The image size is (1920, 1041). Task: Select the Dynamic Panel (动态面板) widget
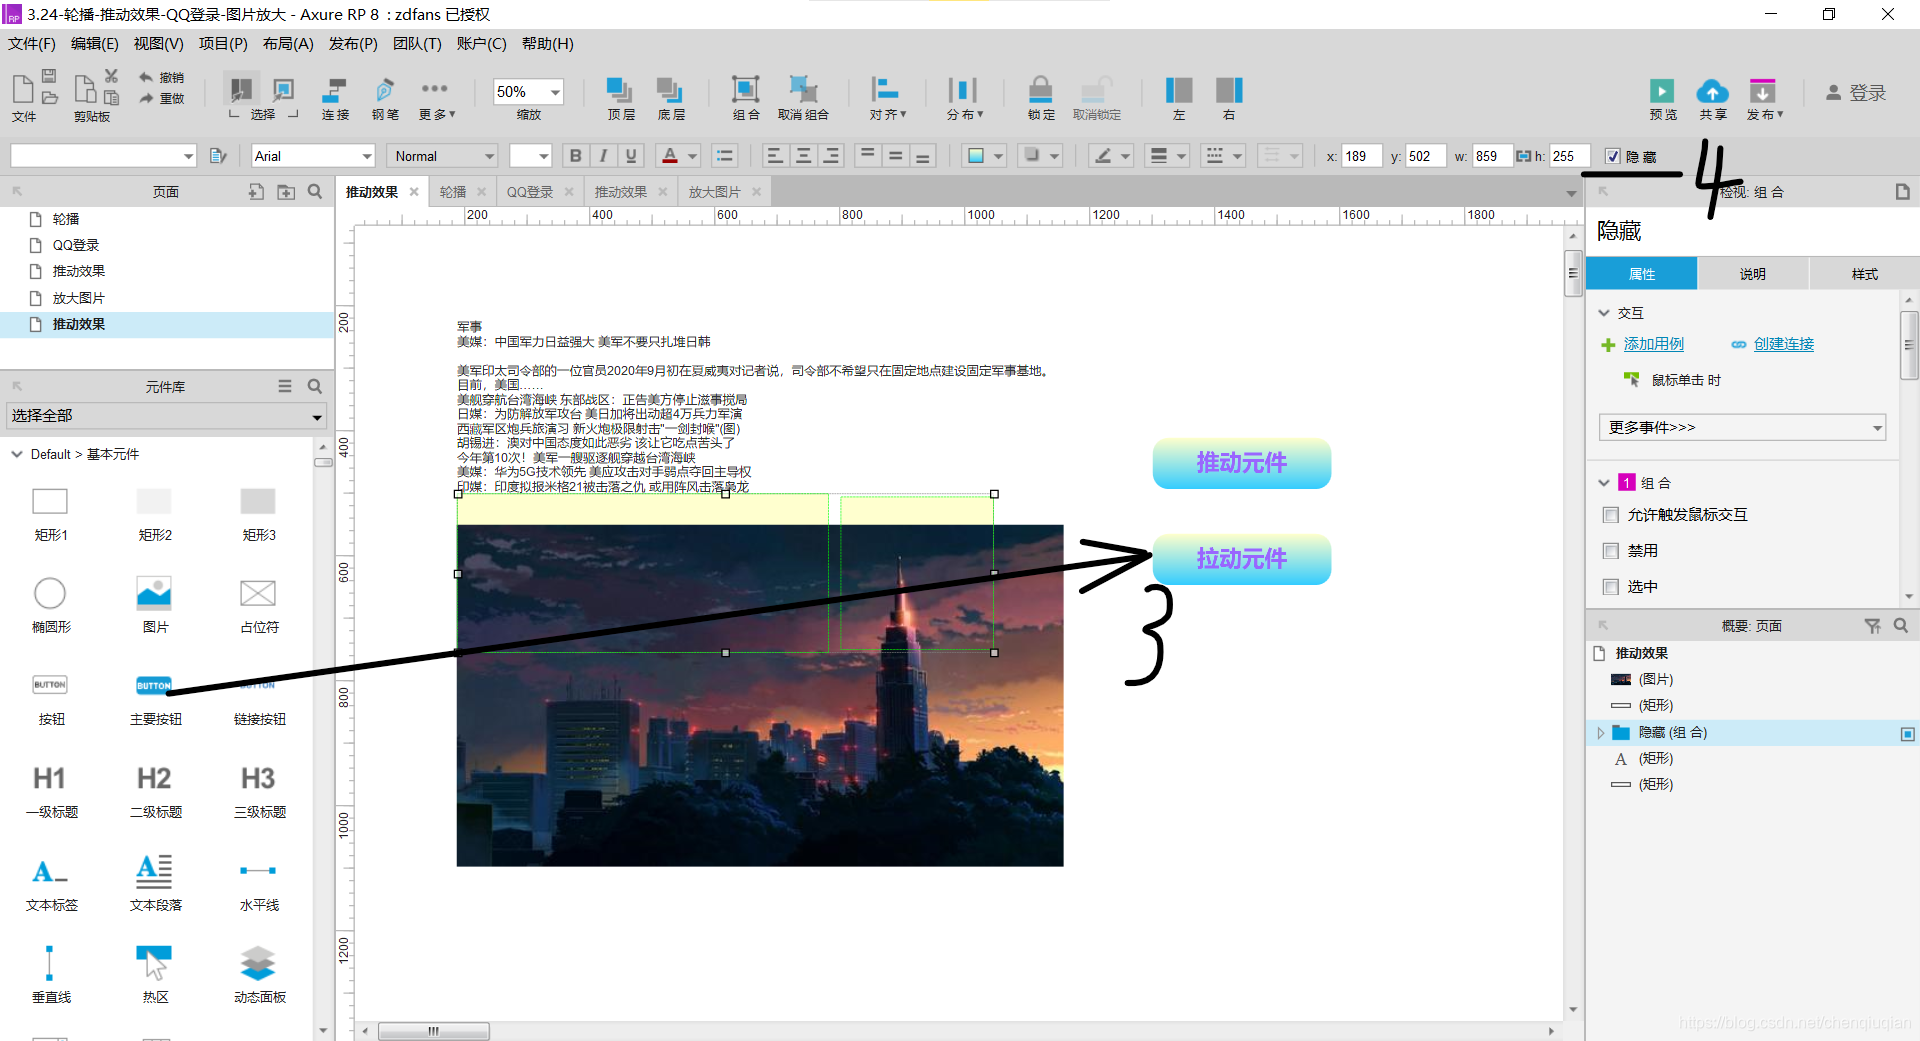(259, 973)
